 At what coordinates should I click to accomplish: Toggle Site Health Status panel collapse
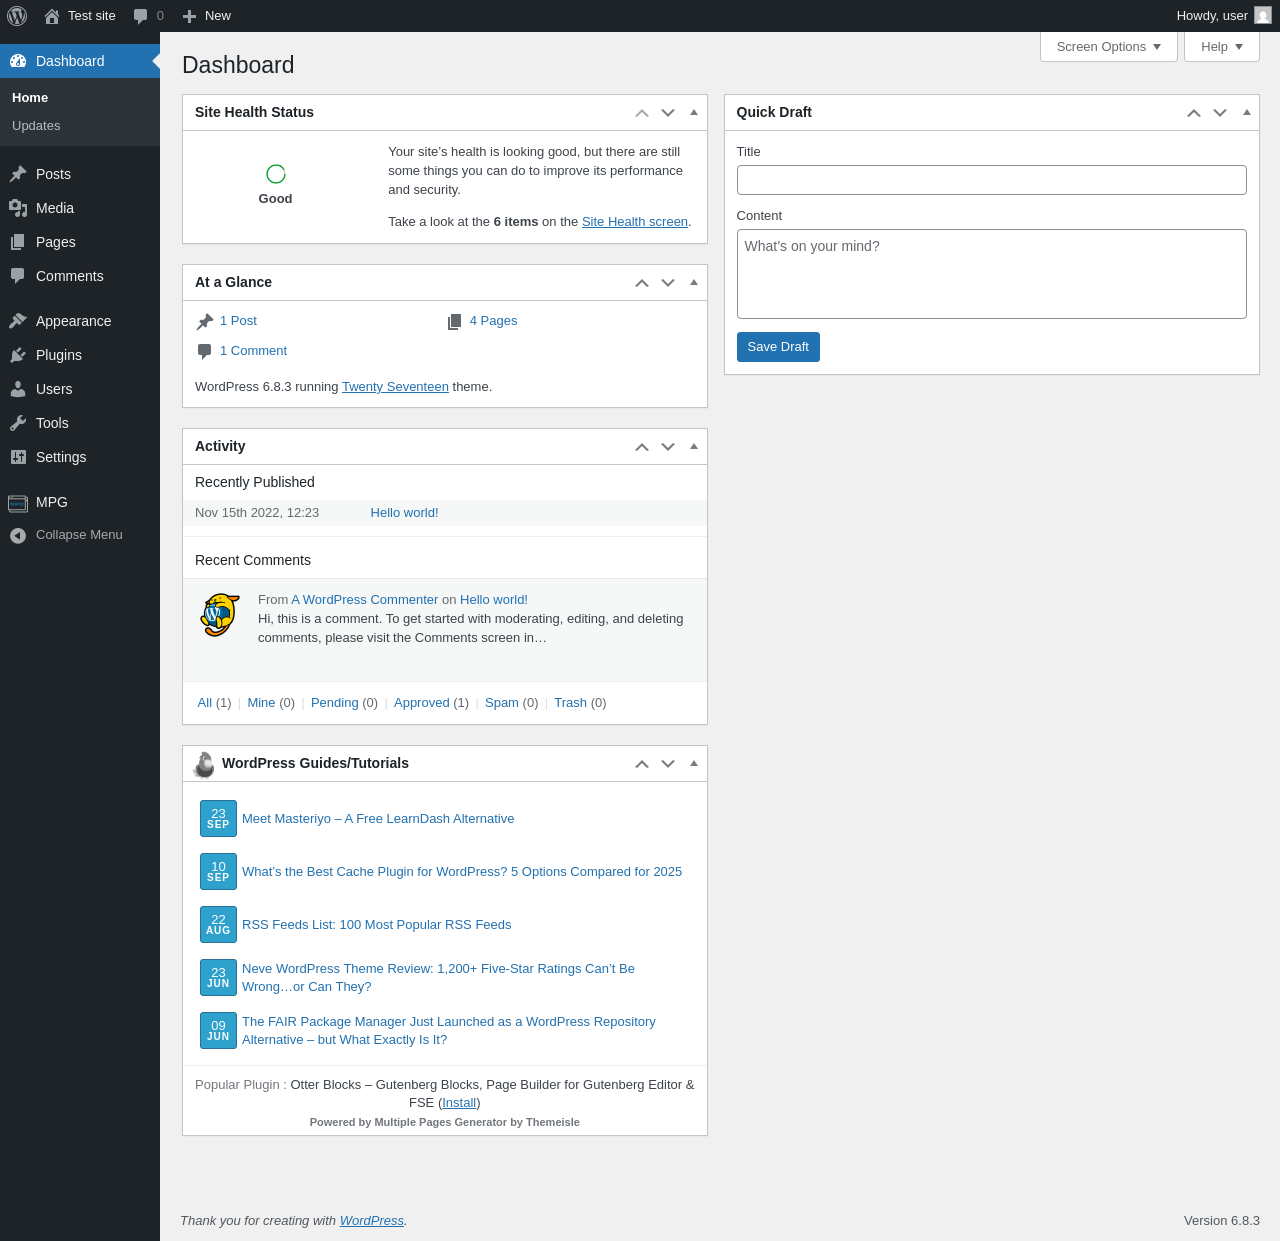pyautogui.click(x=694, y=113)
